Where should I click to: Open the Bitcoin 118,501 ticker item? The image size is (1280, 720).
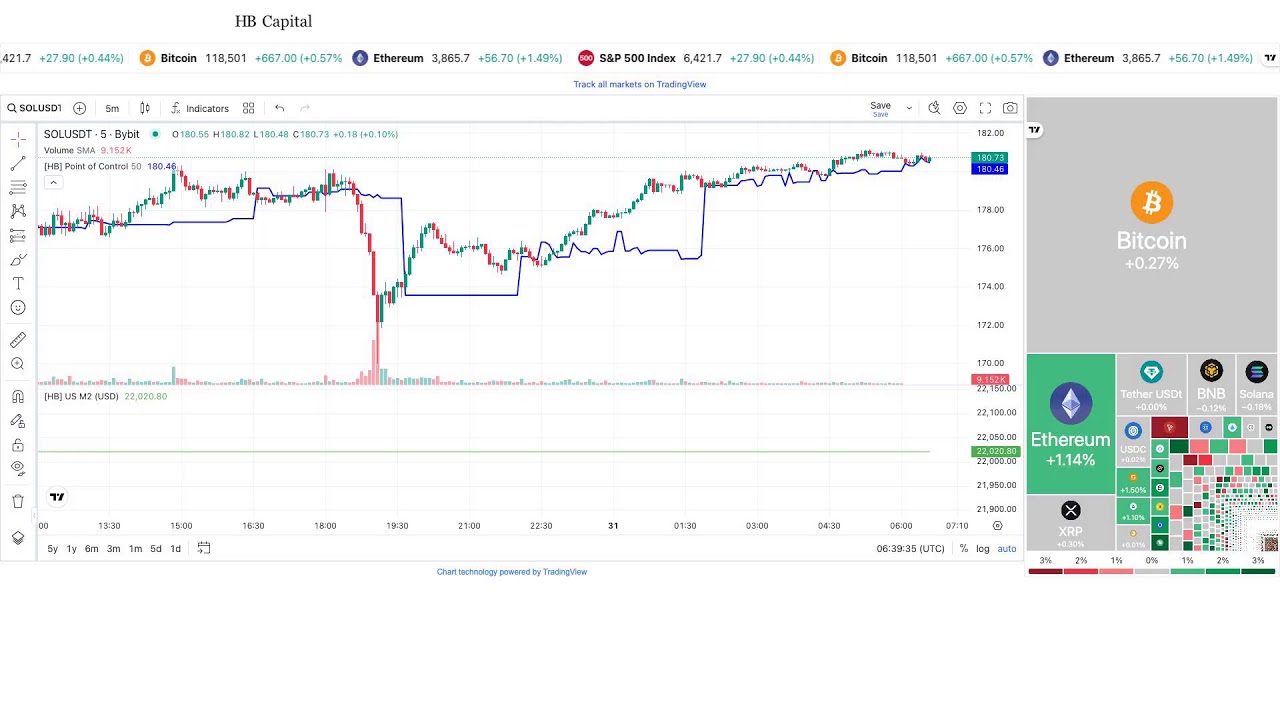coord(241,58)
